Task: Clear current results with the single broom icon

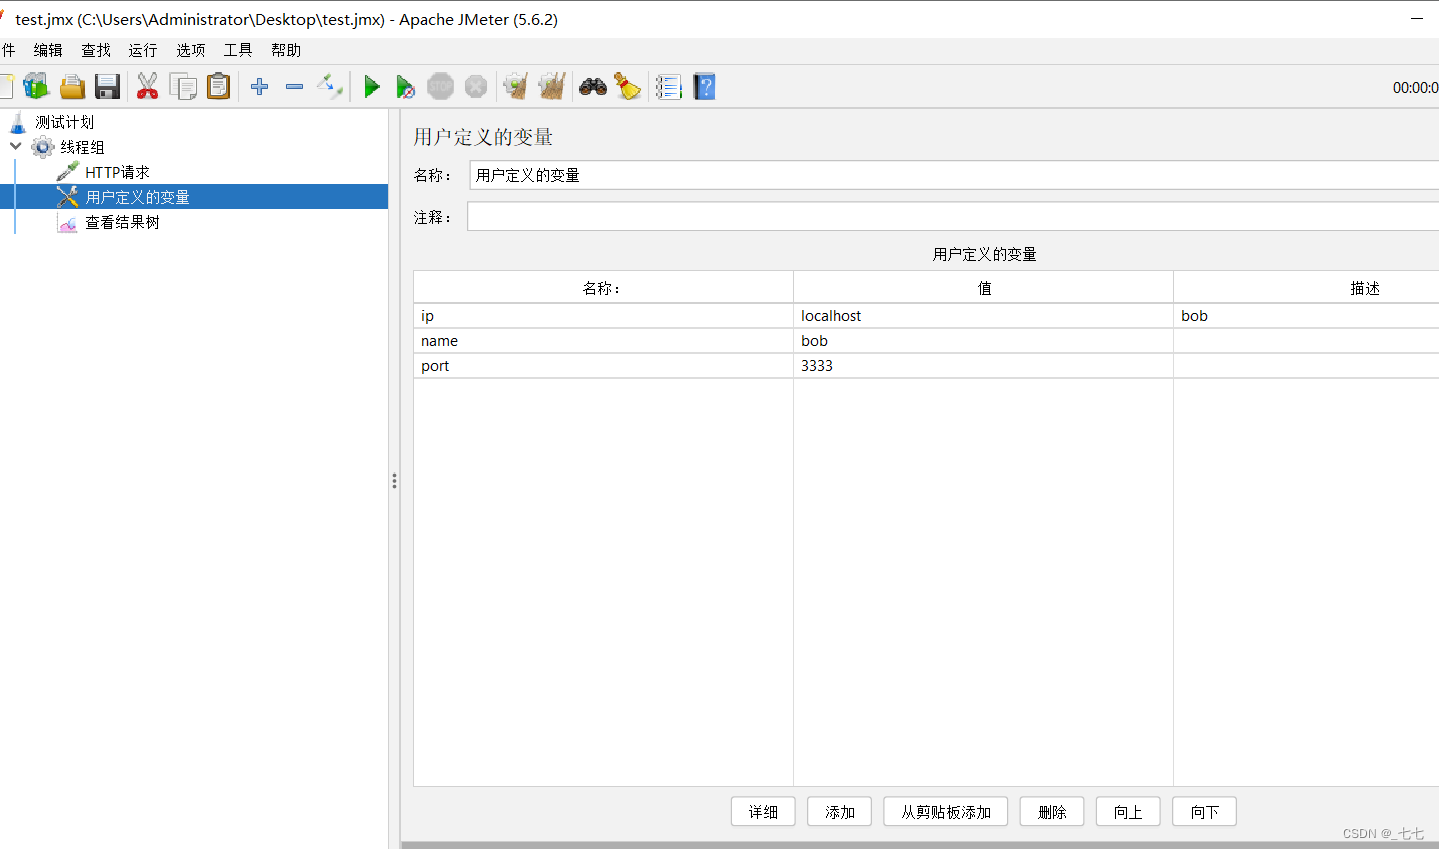Action: tap(516, 87)
